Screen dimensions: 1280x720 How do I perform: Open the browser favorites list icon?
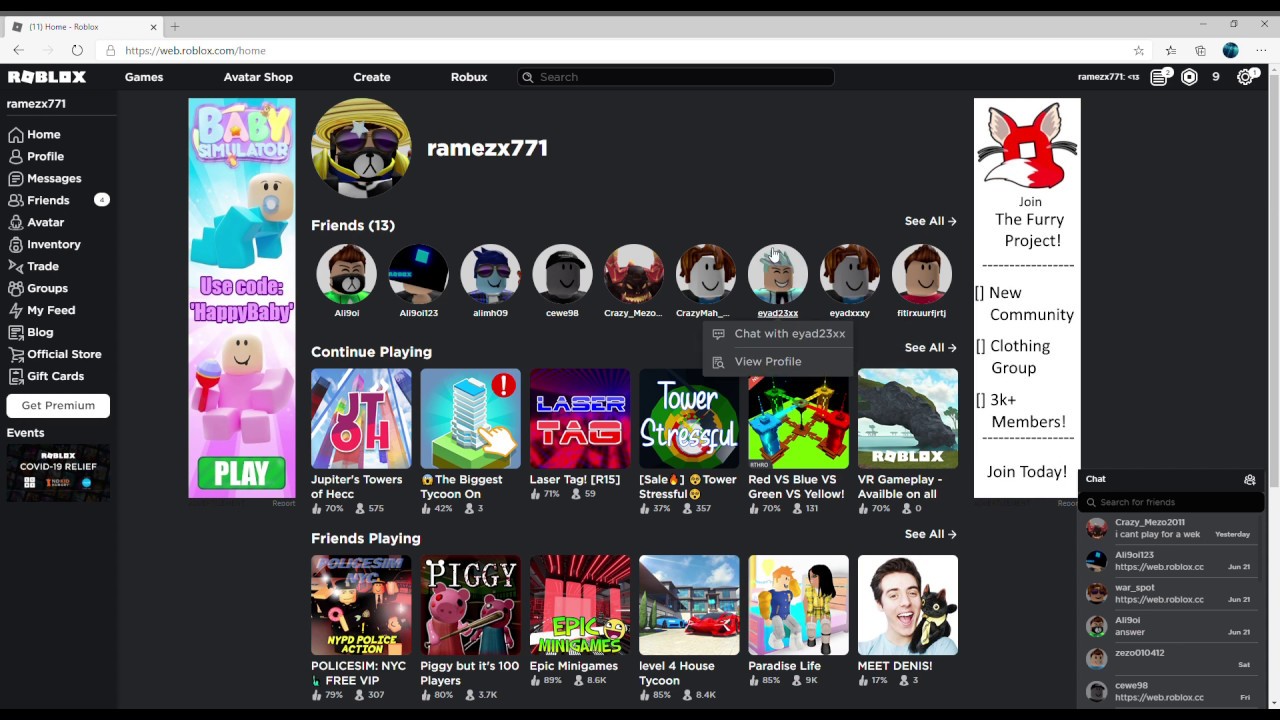(1171, 50)
